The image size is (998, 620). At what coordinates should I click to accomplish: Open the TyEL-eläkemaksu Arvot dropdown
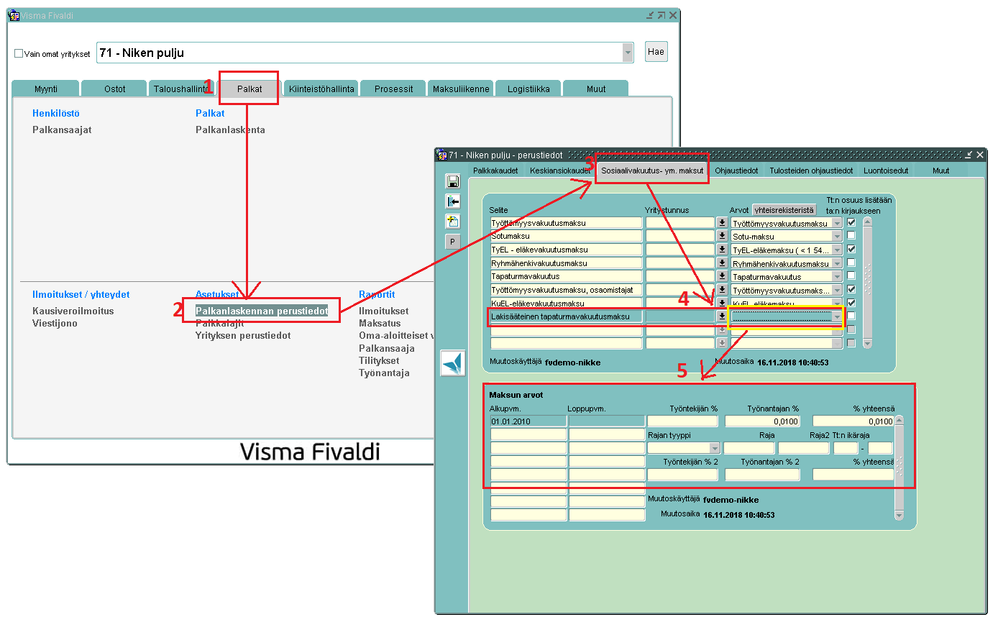point(837,250)
